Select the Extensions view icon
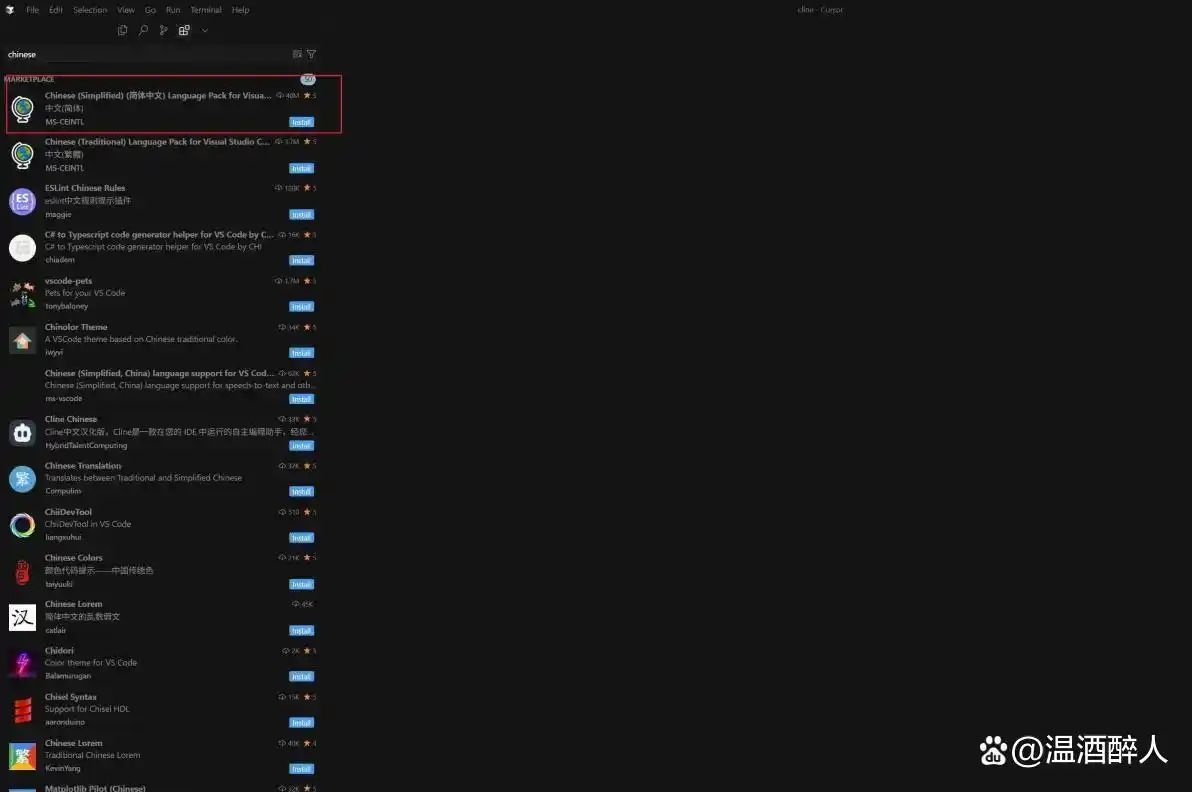This screenshot has height=792, width=1192. (184, 30)
